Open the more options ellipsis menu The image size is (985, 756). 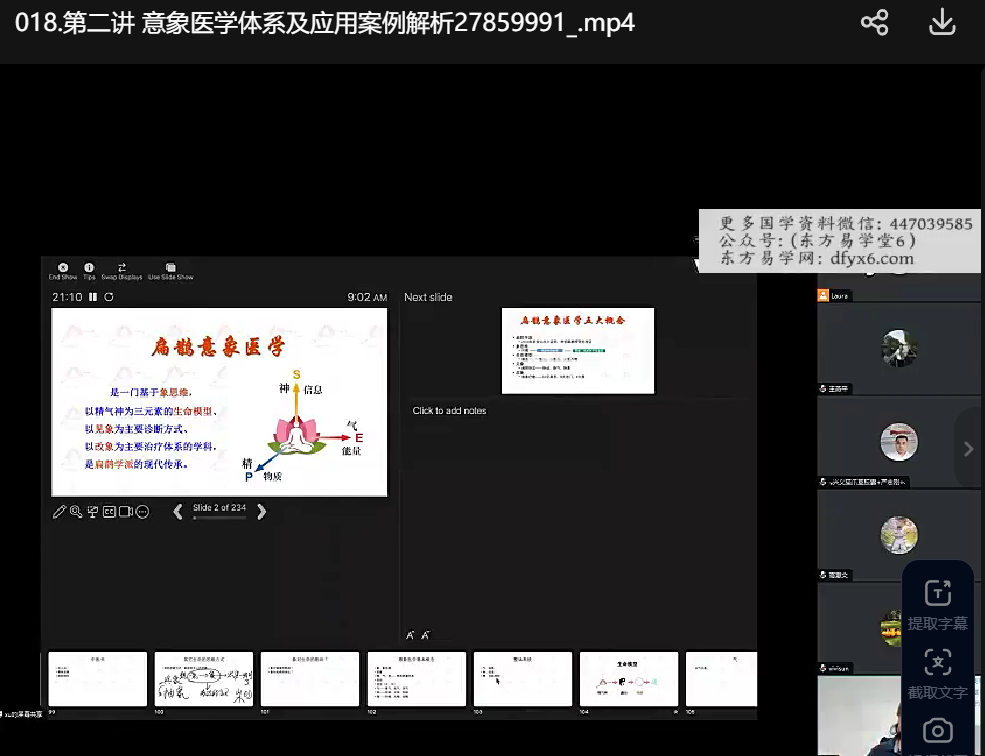tap(142, 512)
